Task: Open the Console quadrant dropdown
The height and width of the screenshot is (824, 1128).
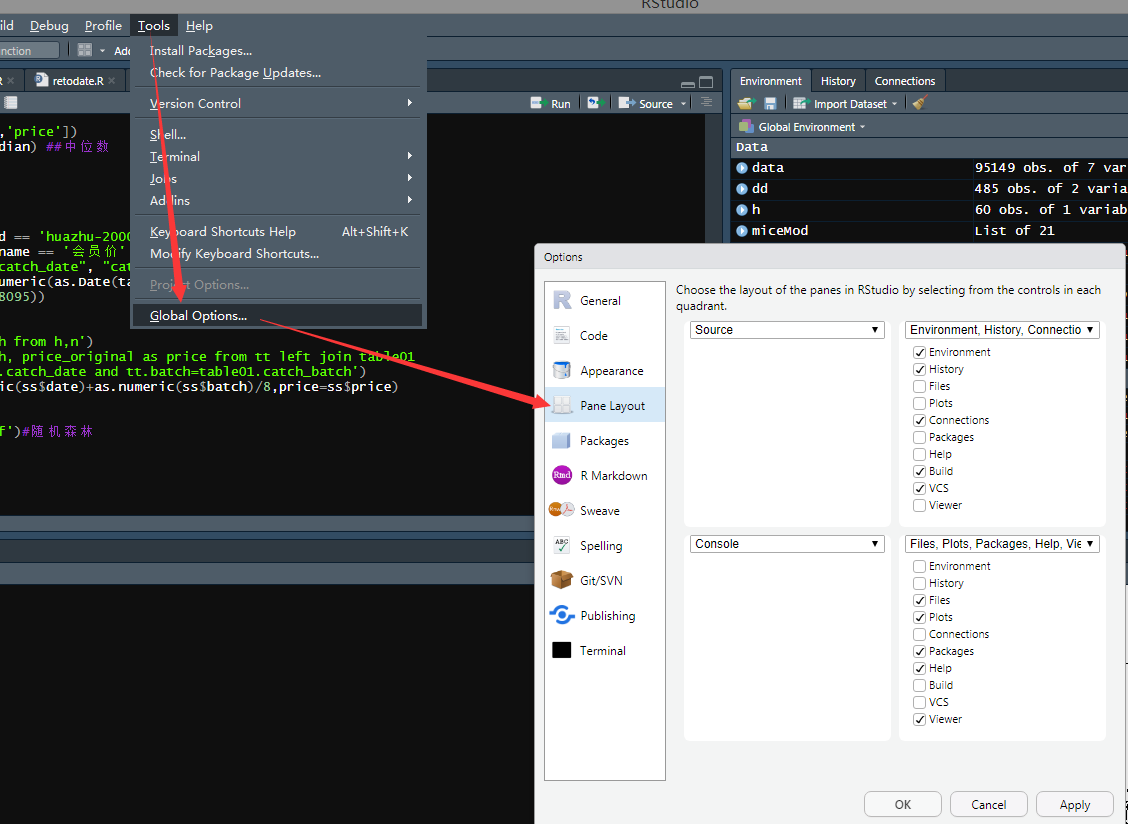Action: click(x=787, y=544)
